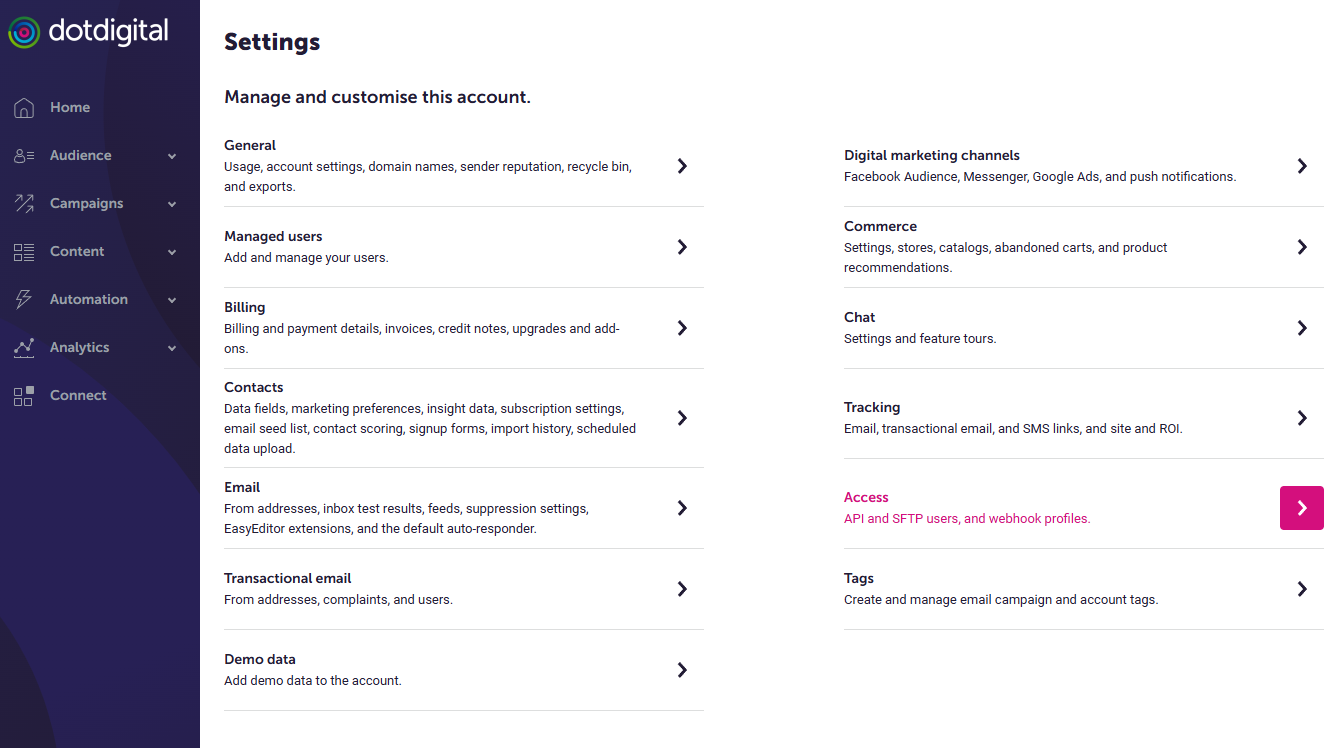This screenshot has height=748, width=1339.
Task: Click the Home house icon in sidebar
Action: pos(24,108)
